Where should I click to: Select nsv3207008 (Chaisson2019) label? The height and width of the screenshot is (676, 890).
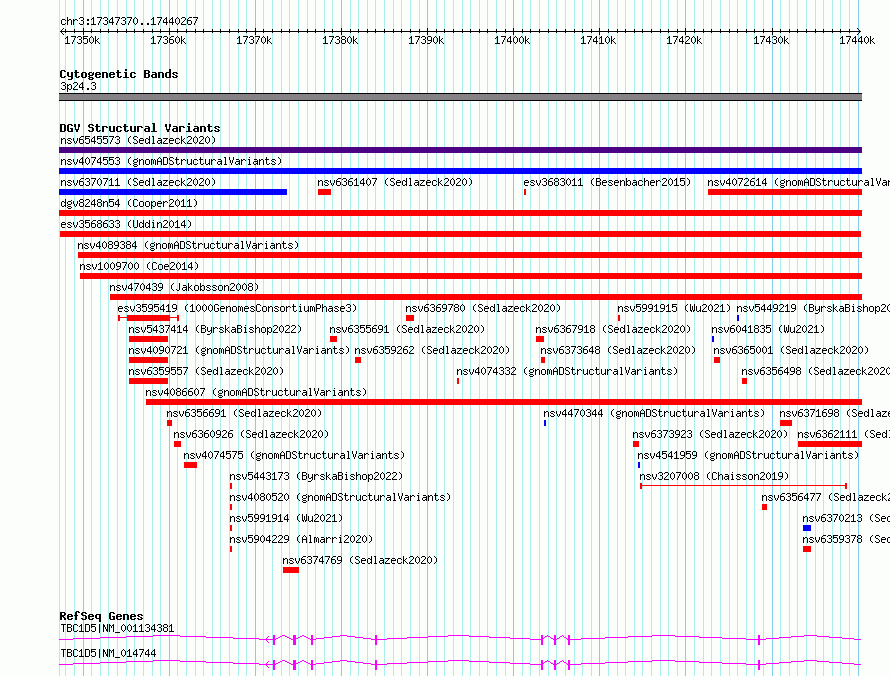(714, 476)
